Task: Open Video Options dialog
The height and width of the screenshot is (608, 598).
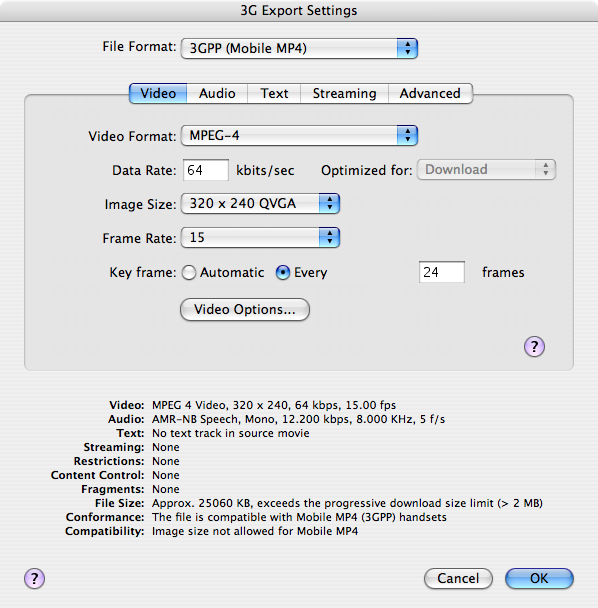Action: 245,309
